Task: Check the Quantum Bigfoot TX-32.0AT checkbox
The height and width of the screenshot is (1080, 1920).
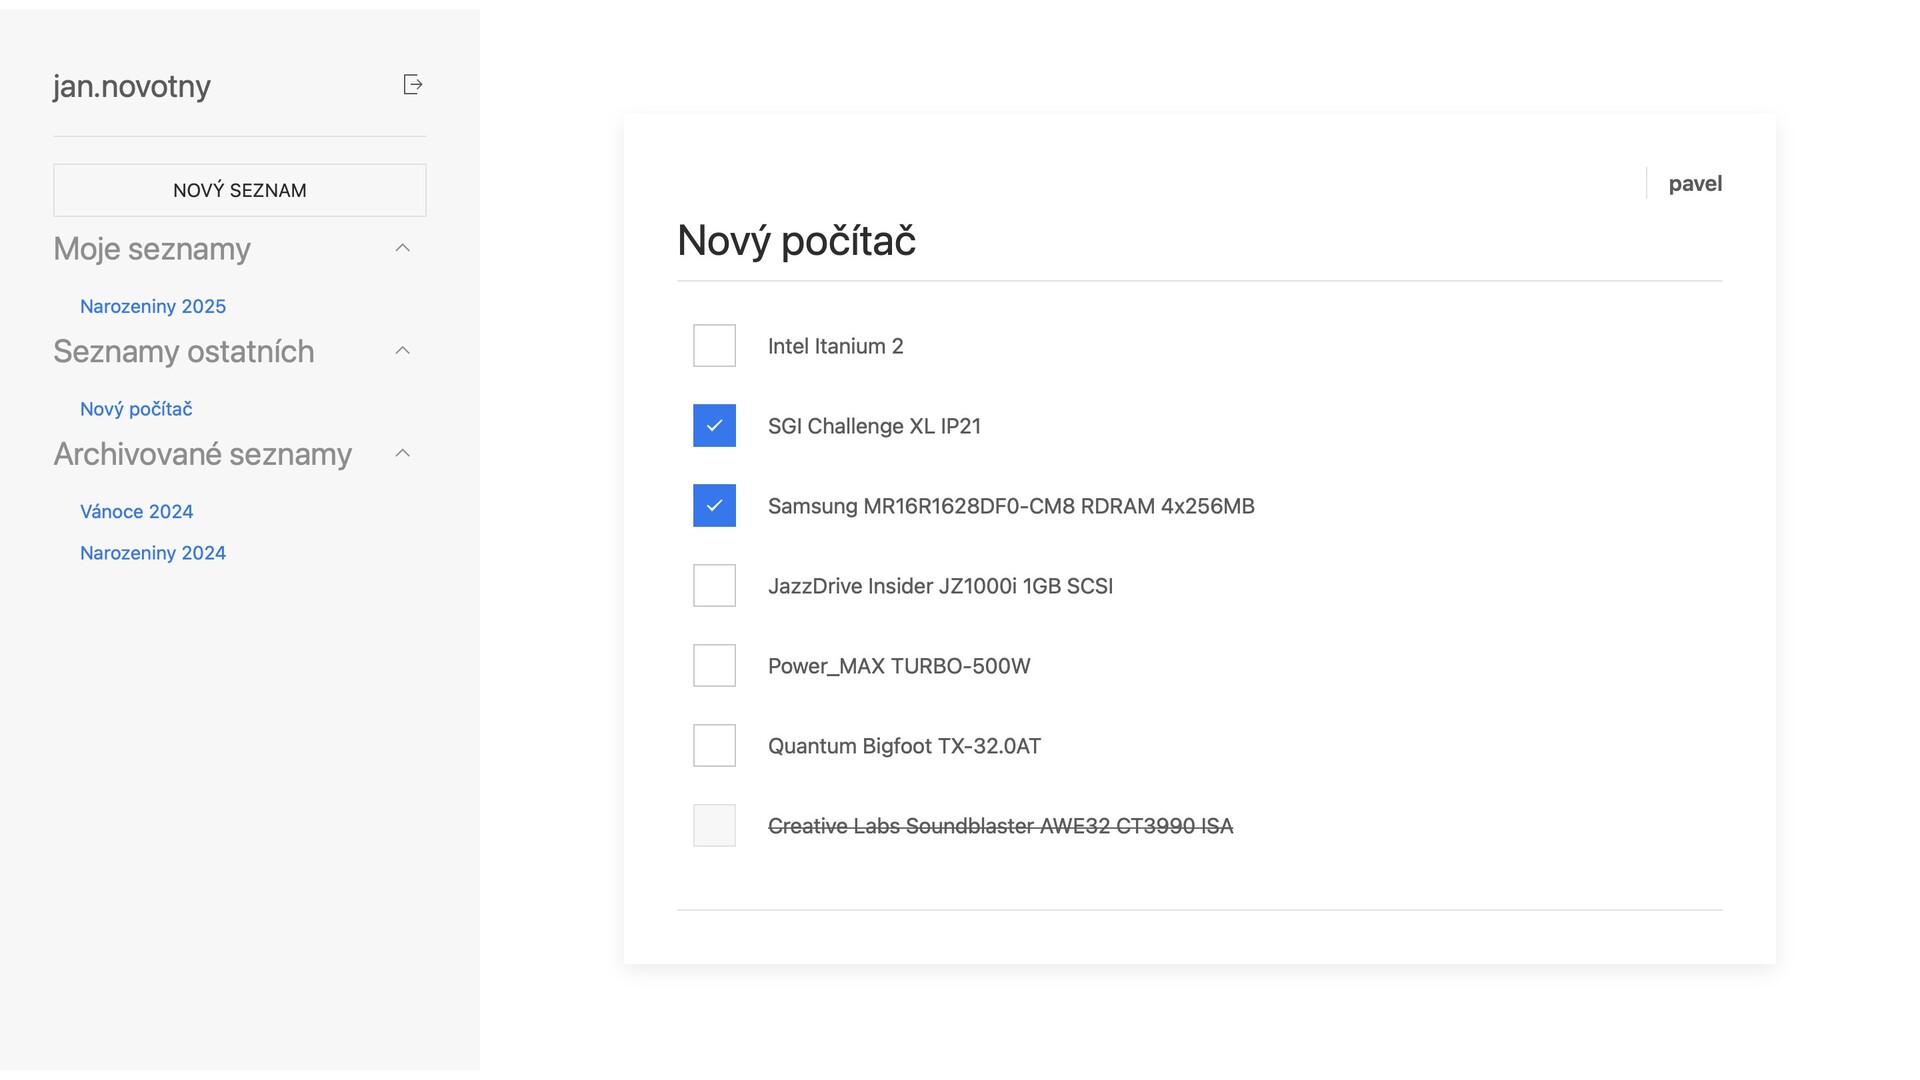Action: point(714,746)
